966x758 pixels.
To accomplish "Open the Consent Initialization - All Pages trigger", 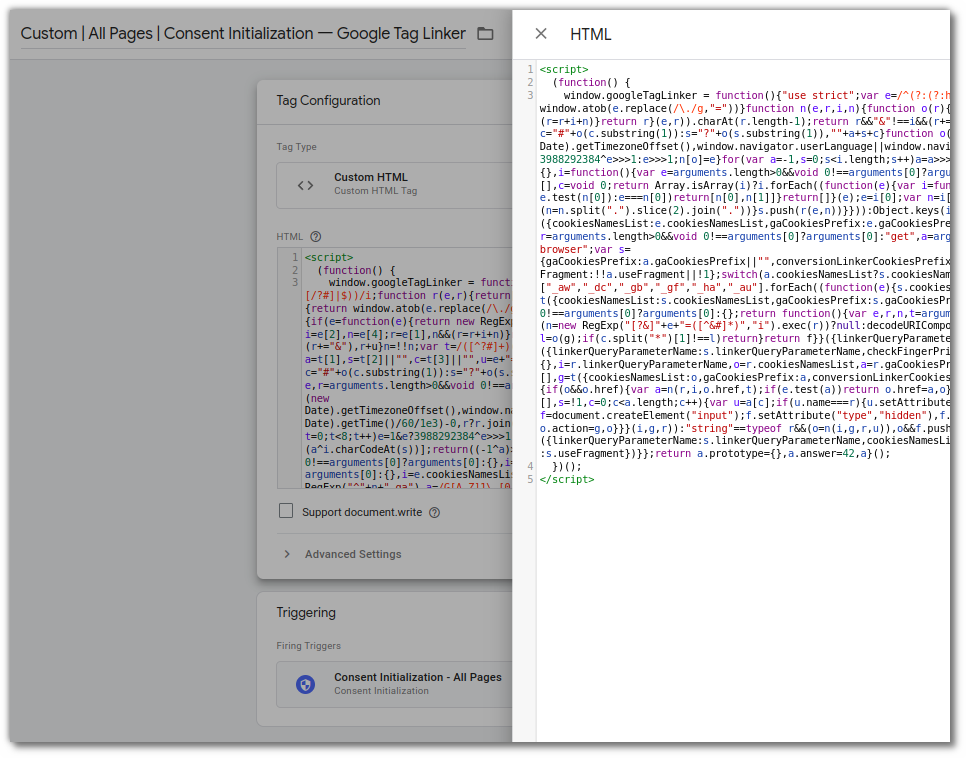I will (x=394, y=684).
